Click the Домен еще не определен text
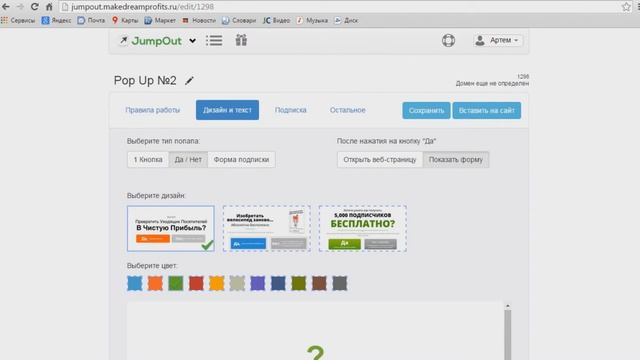This screenshot has width=640, height=360. click(x=492, y=83)
